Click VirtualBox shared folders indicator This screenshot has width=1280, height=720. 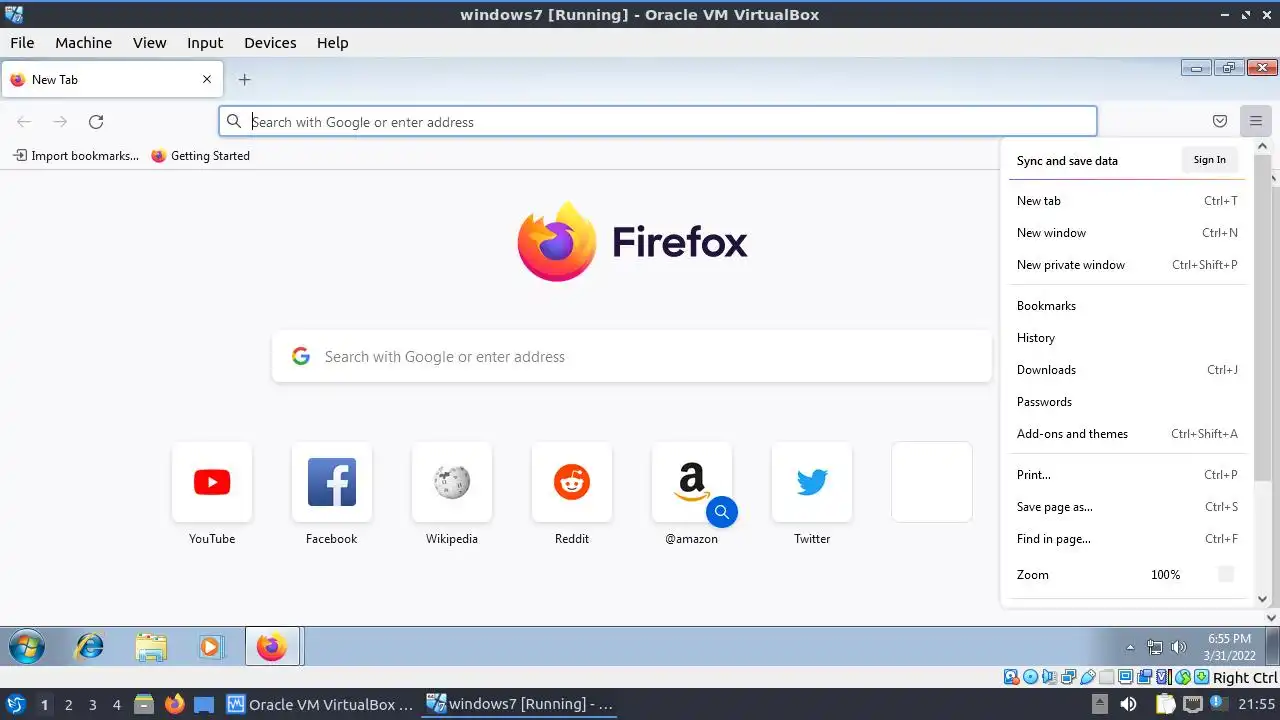(x=1107, y=677)
